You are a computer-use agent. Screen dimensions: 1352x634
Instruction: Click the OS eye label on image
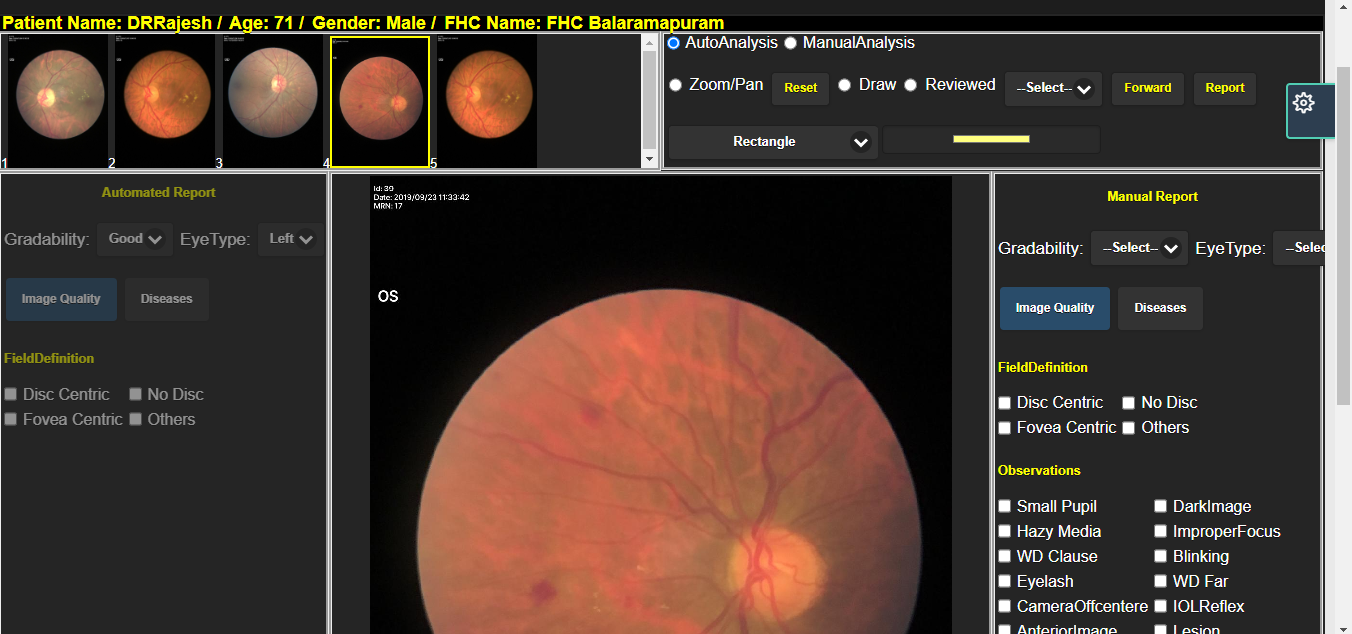[x=388, y=297]
